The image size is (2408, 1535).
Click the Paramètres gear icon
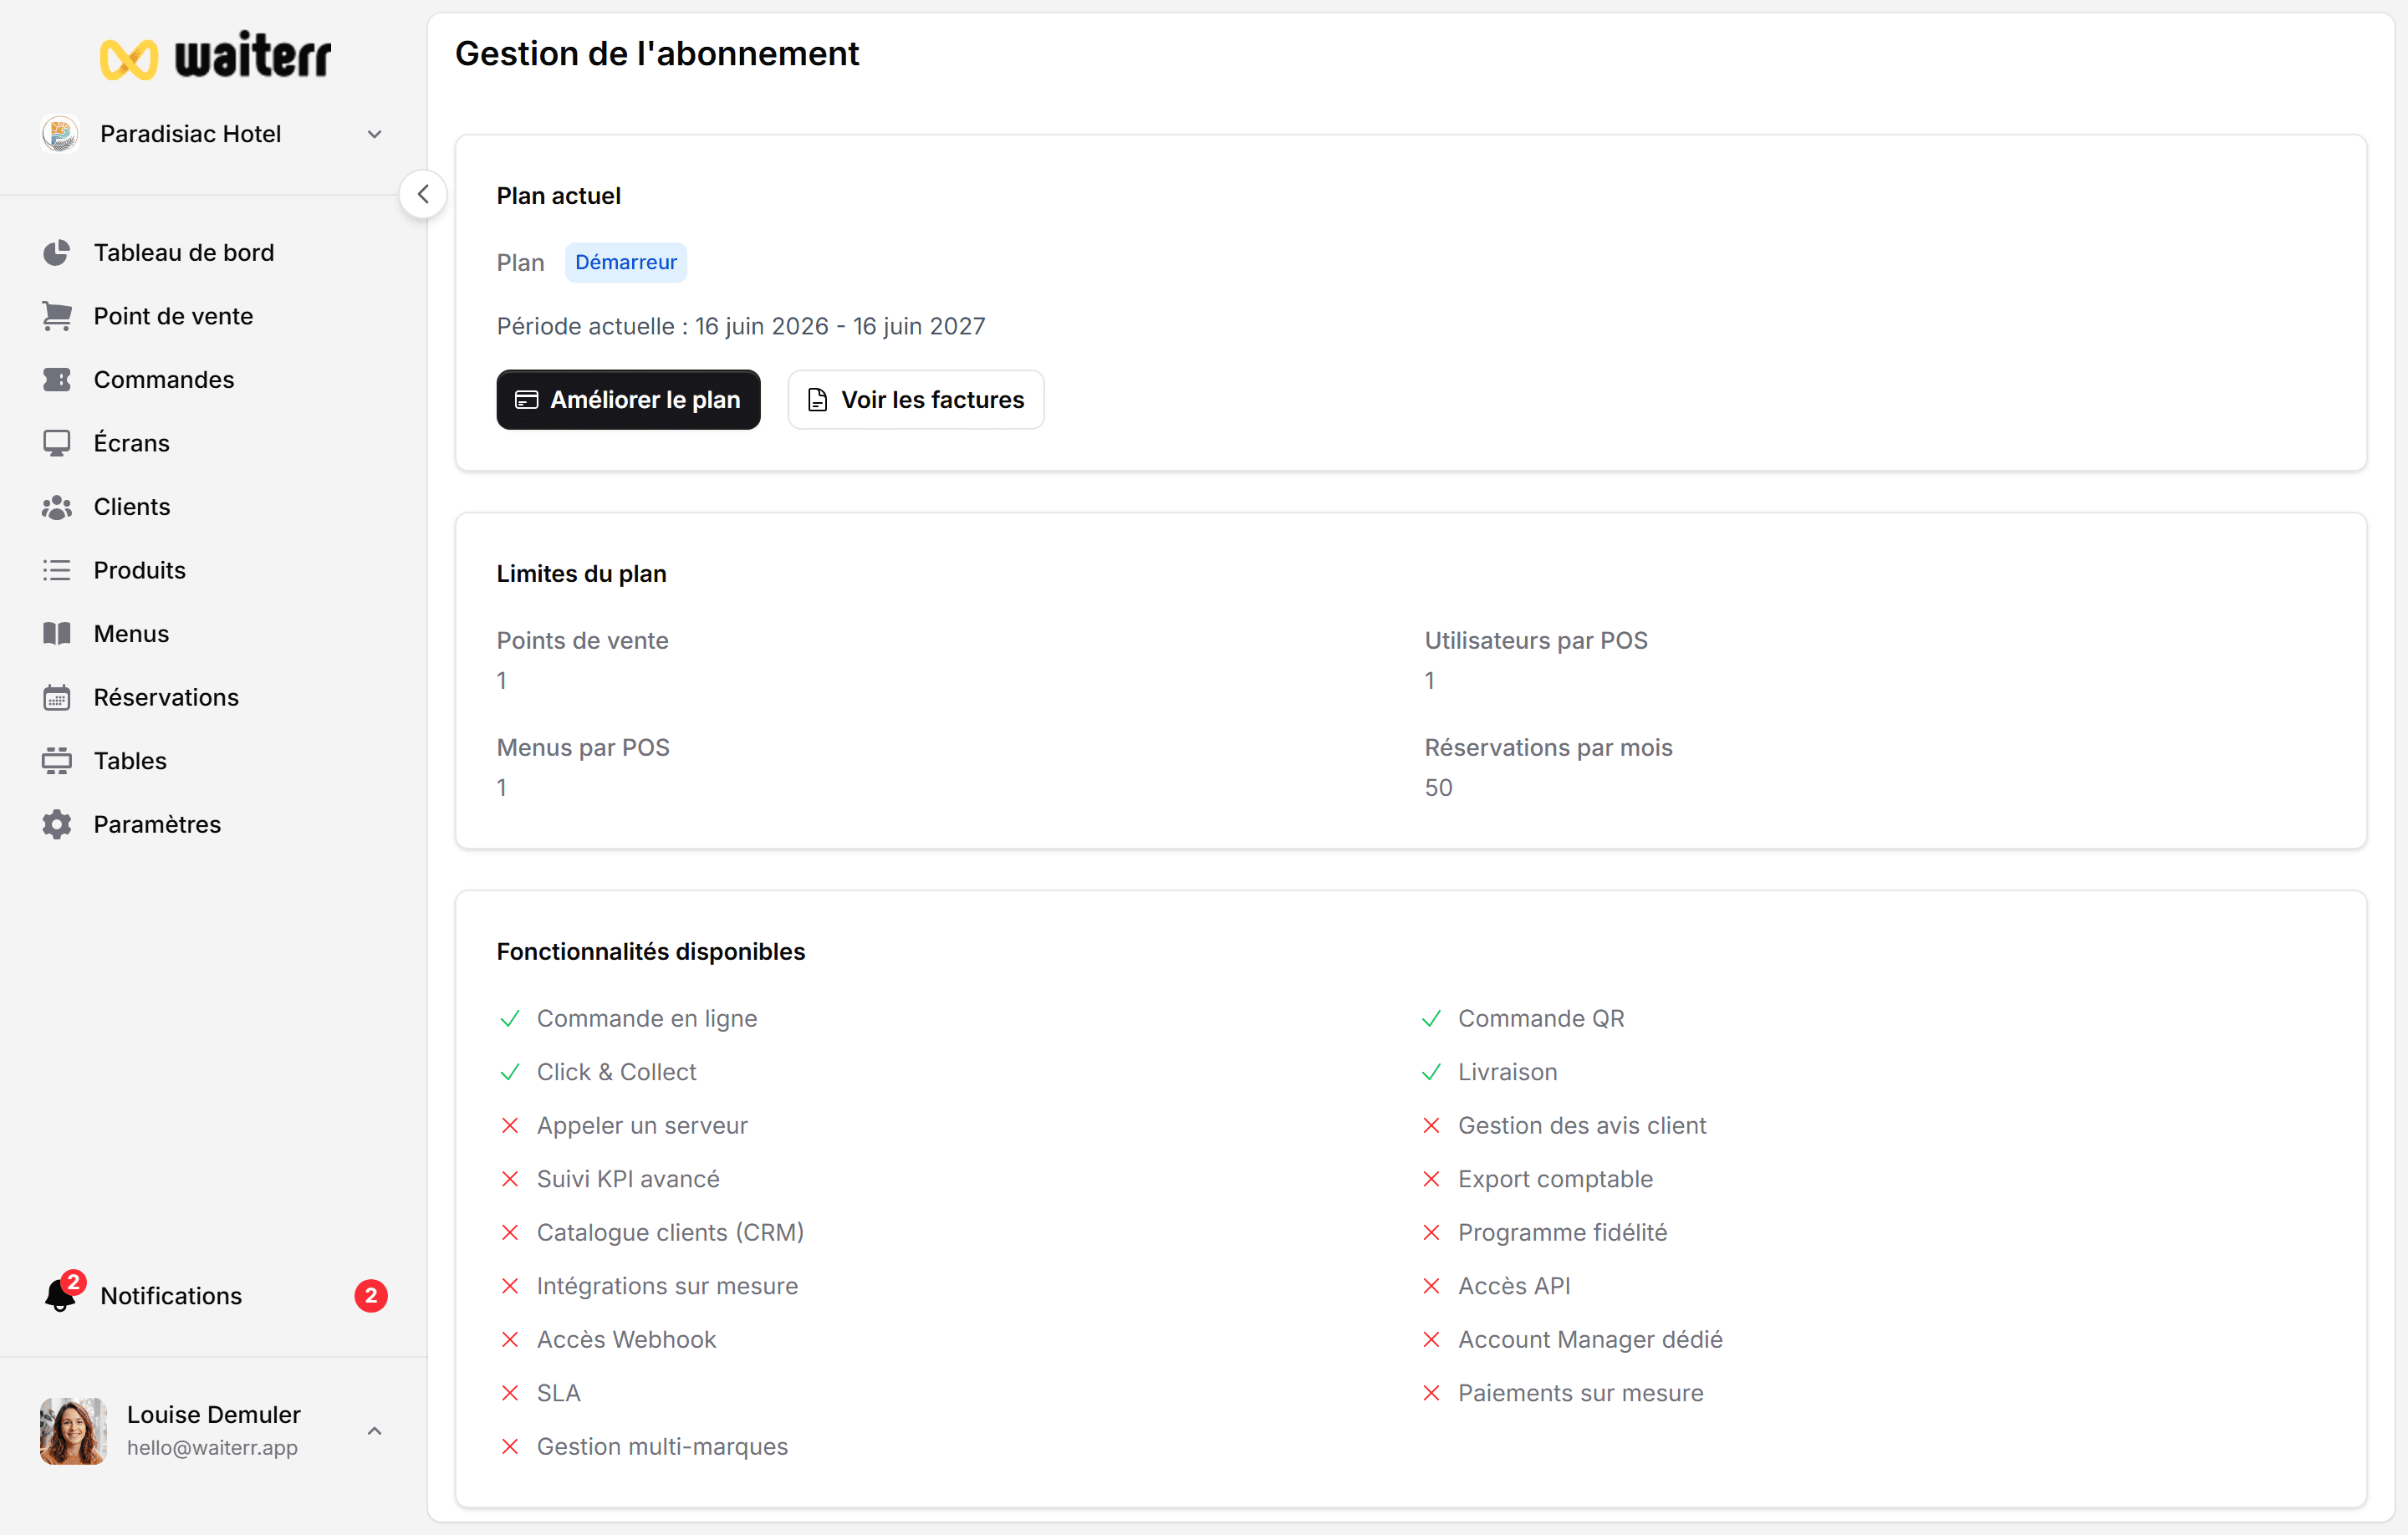pos(57,824)
